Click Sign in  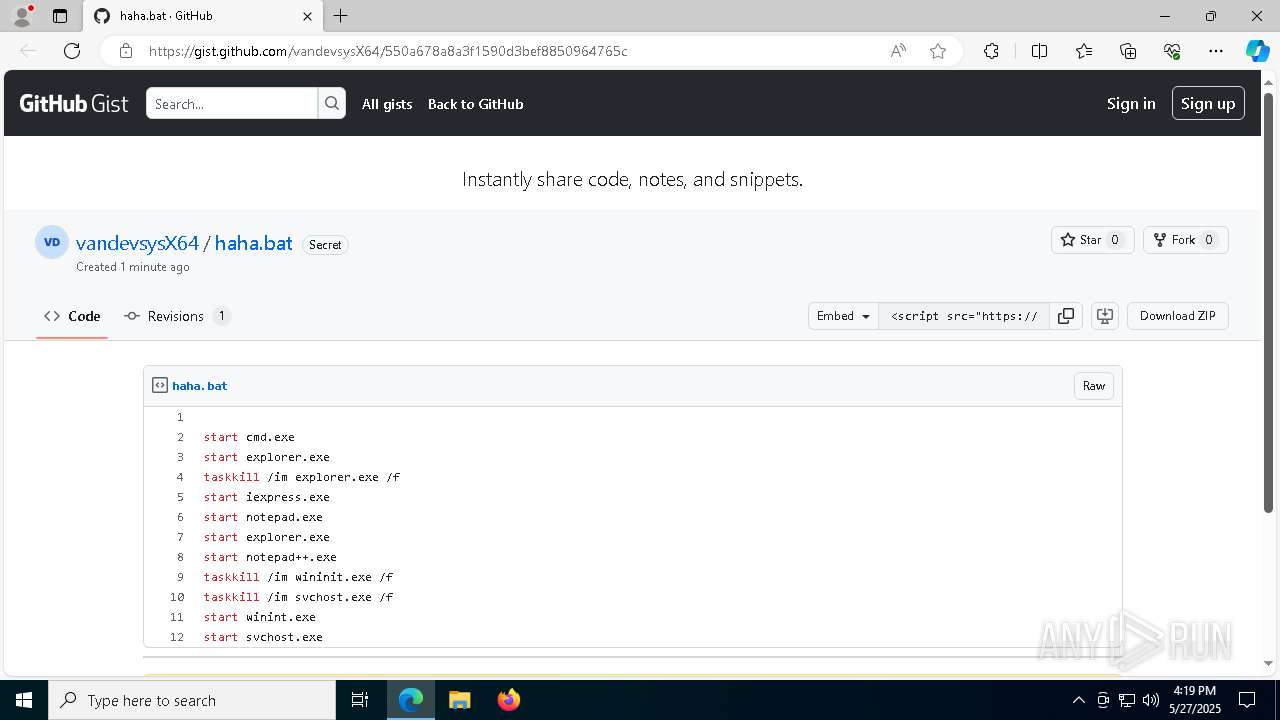[1131, 104]
